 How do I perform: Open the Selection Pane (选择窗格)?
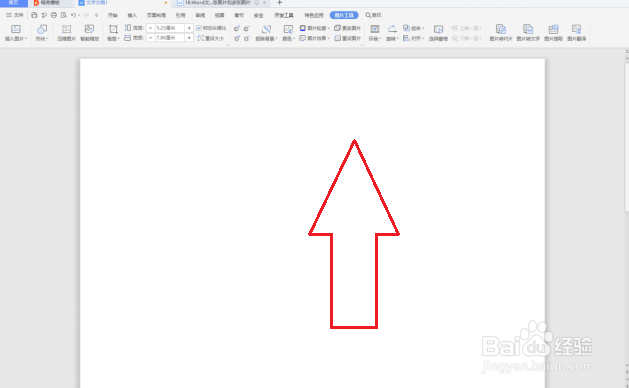pos(438,33)
